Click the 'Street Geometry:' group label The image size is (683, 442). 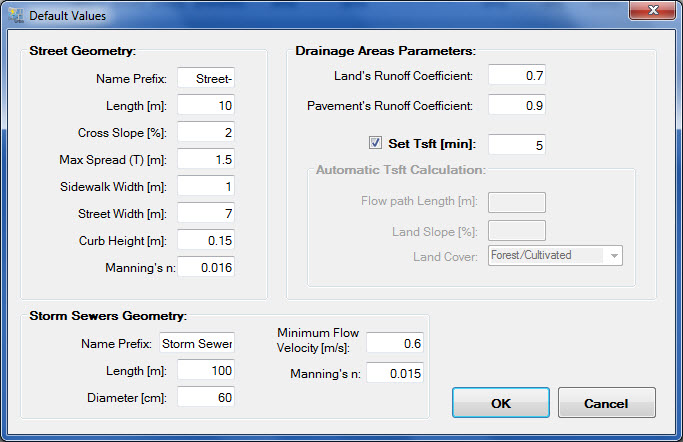(x=83, y=51)
